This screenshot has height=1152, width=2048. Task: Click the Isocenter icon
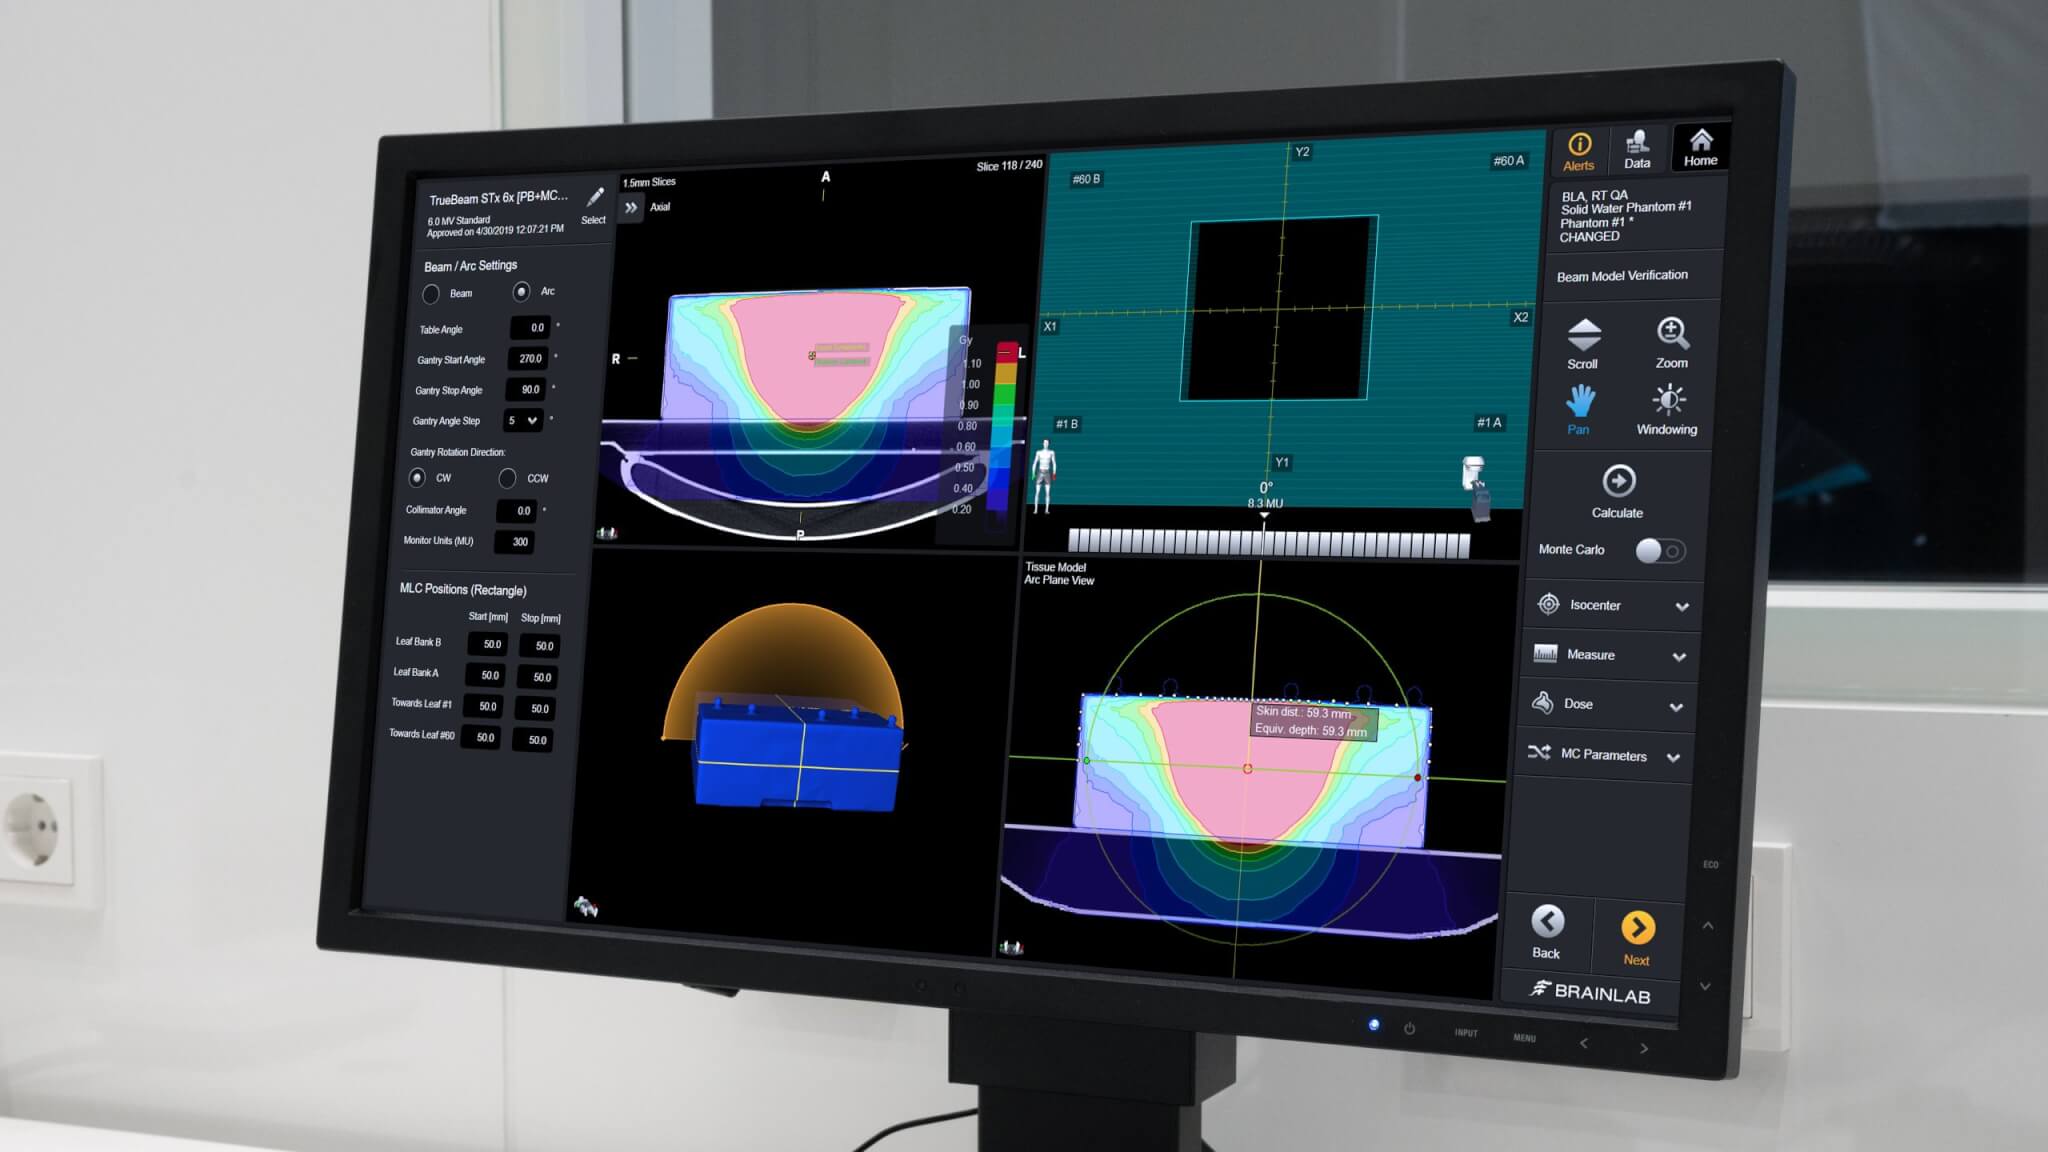(1549, 605)
